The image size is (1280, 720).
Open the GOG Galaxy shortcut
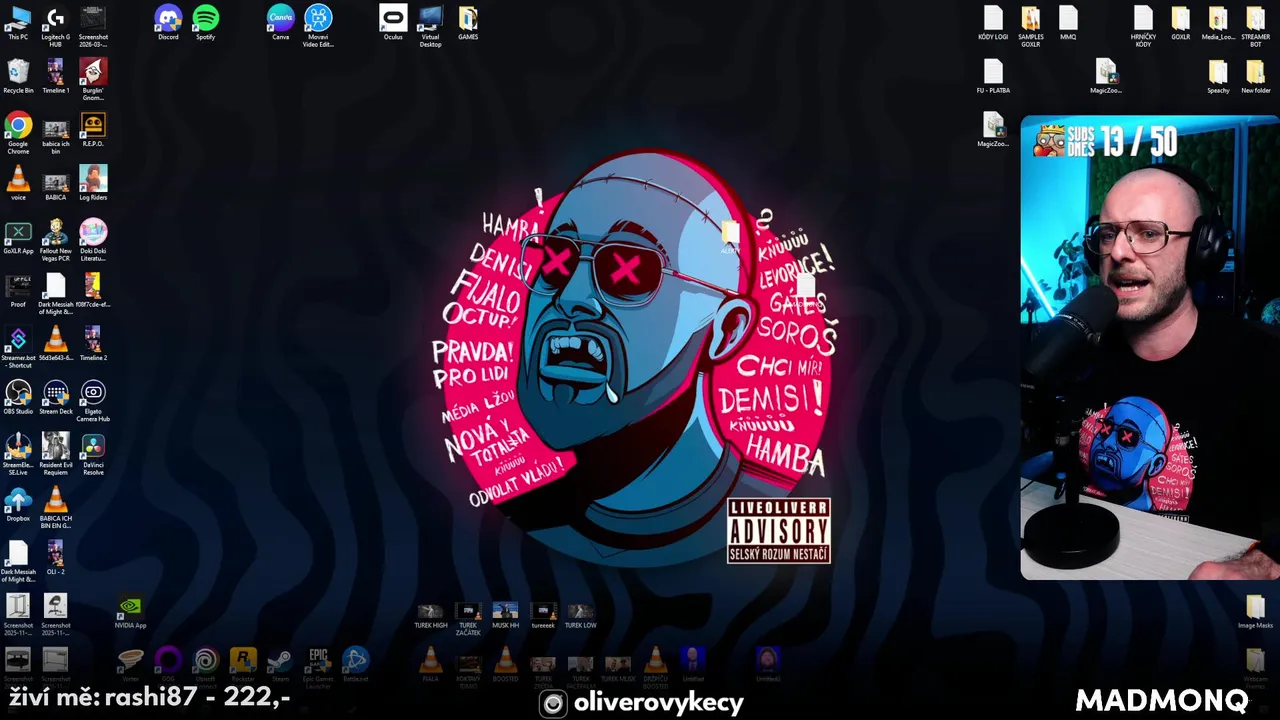point(168,665)
